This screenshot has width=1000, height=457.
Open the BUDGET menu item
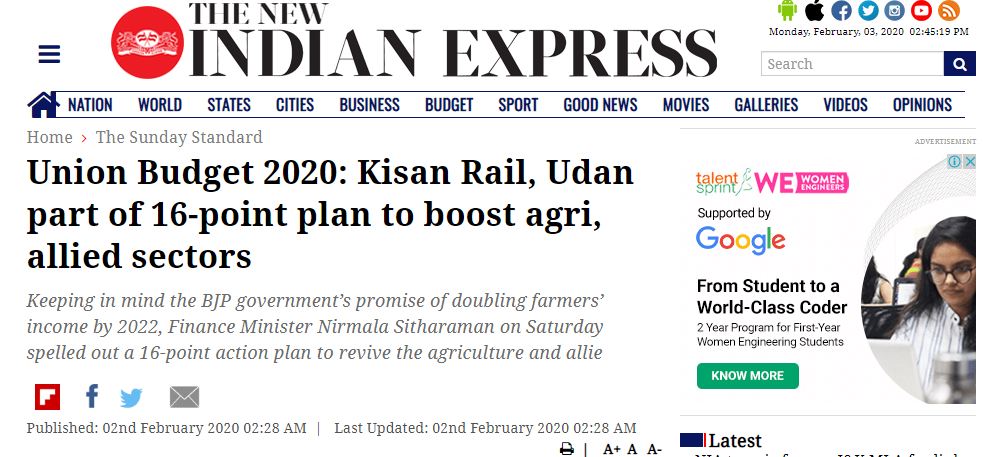tap(449, 105)
